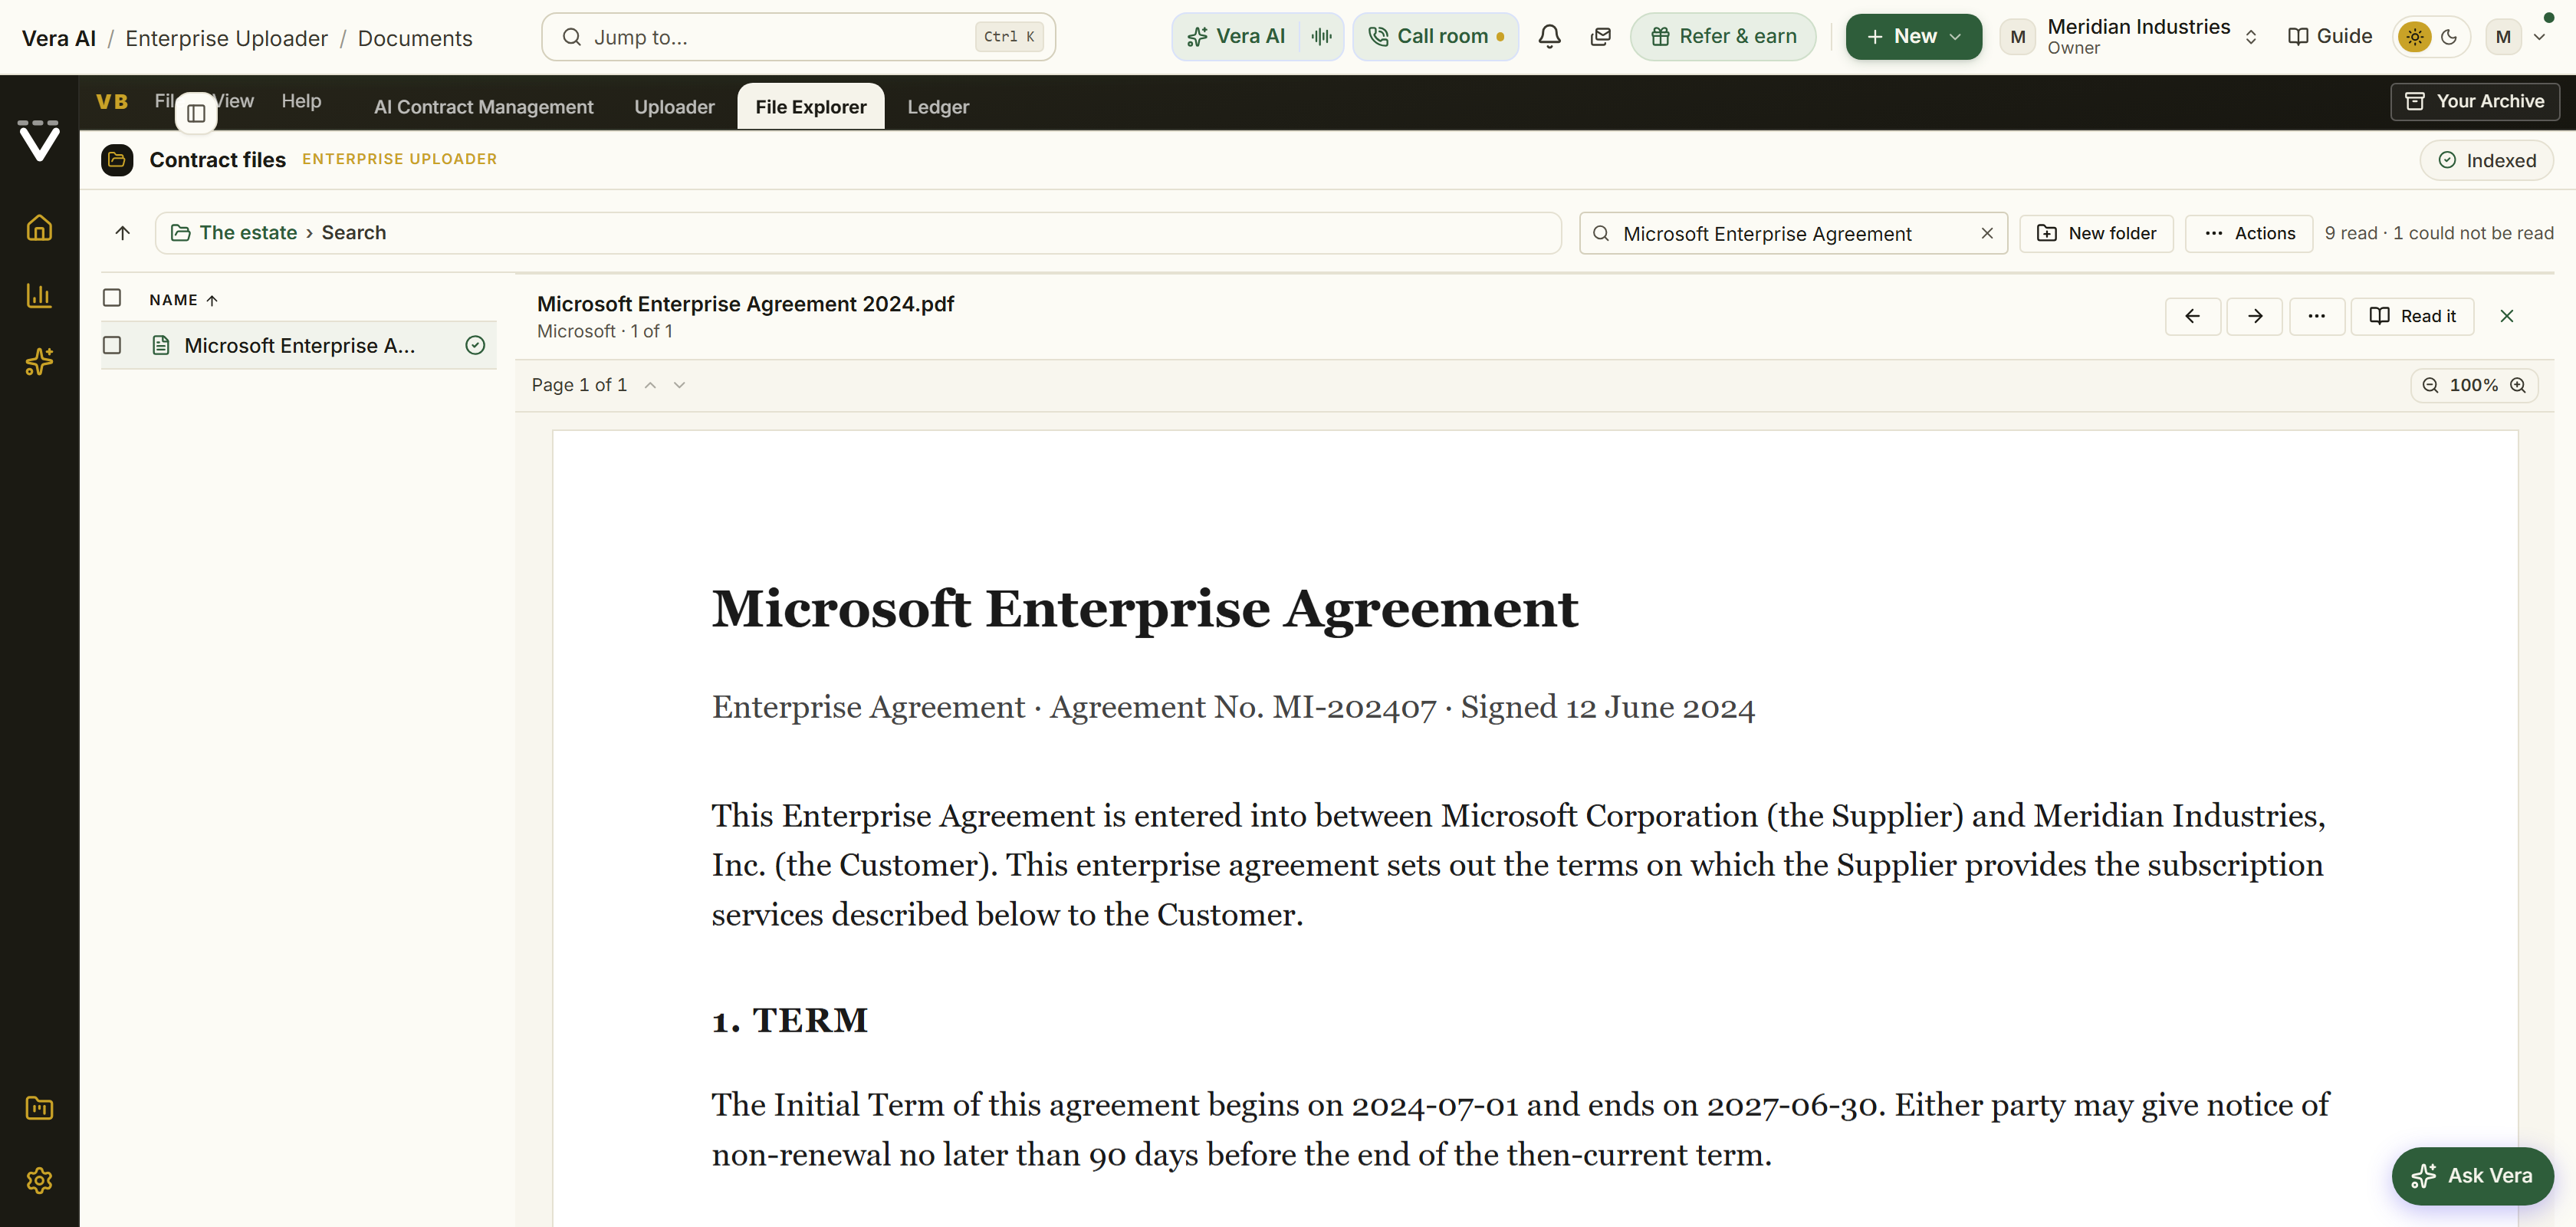Open the Help menu
Viewport: 2576px width, 1227px height.
301,101
